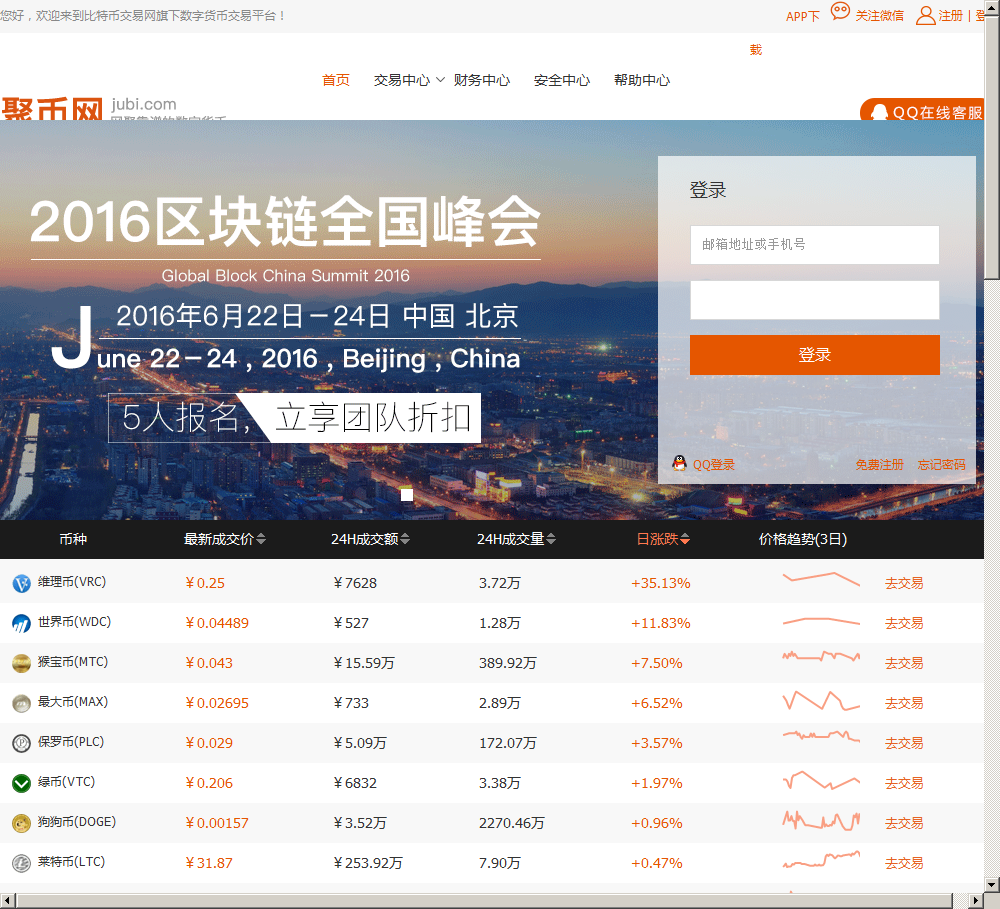Click the 忘记密码 link
The image size is (1000, 909).
pos(941,464)
